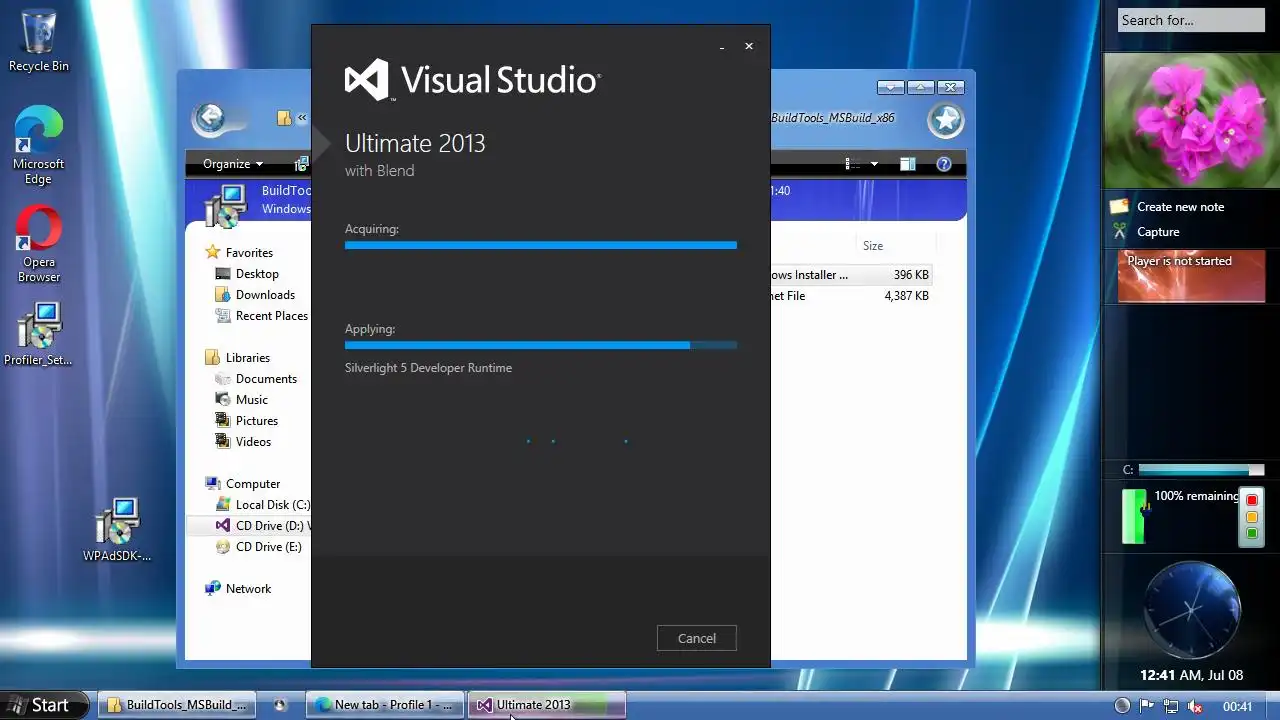The height and width of the screenshot is (720, 1280).
Task: Click the new note icon in sidebar
Action: [x=1119, y=206]
